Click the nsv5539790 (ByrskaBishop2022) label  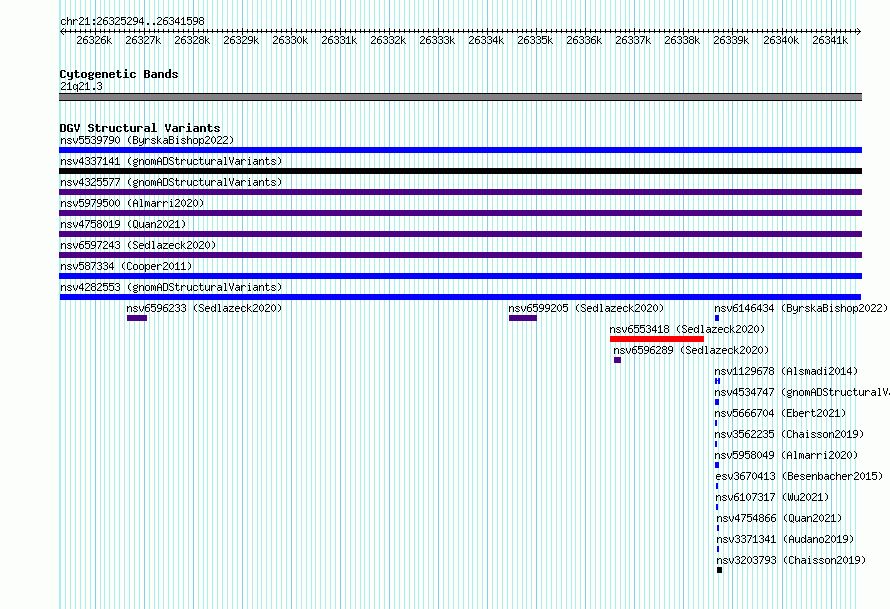click(147, 140)
